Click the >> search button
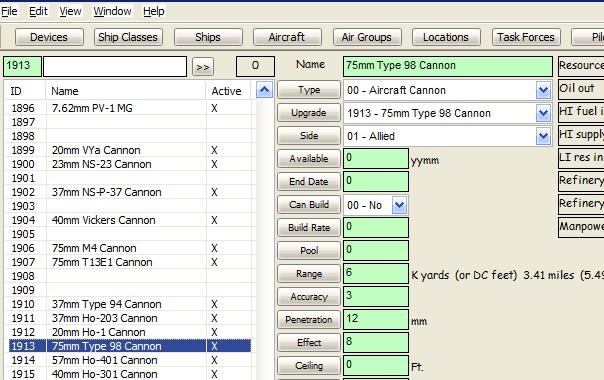604x380 pixels. (x=203, y=67)
